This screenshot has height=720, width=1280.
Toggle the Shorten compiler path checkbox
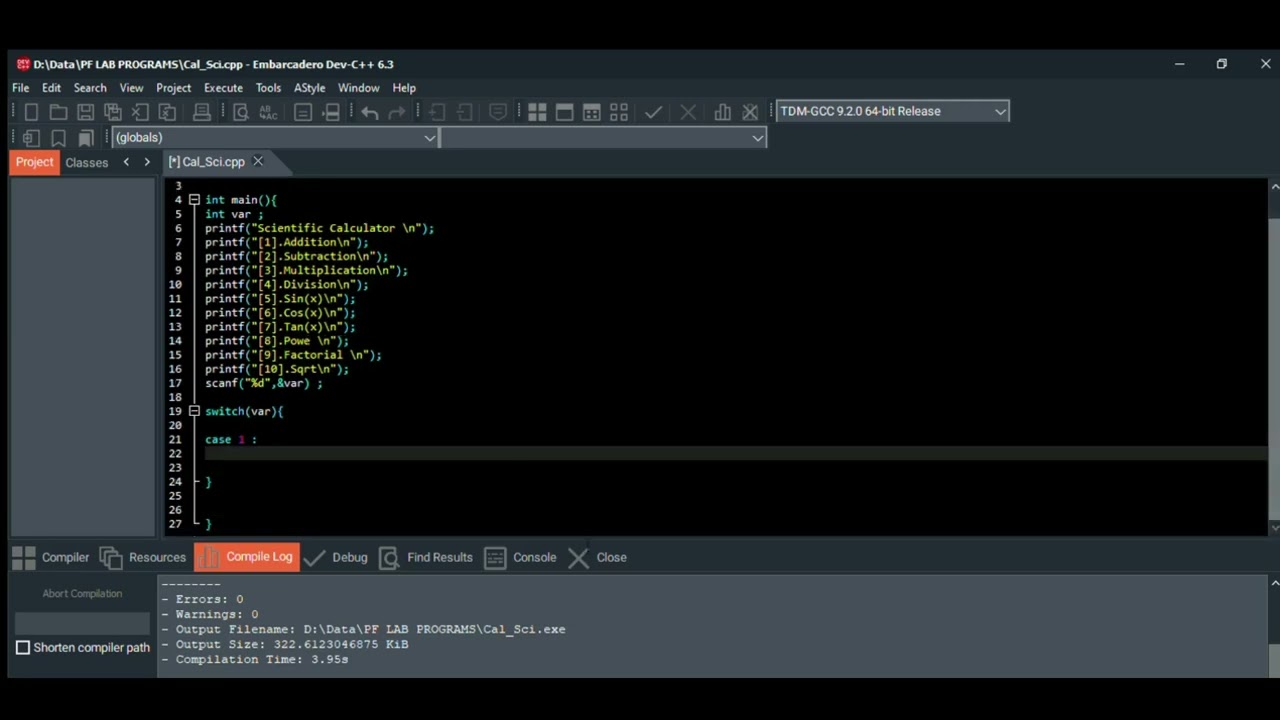[23, 648]
